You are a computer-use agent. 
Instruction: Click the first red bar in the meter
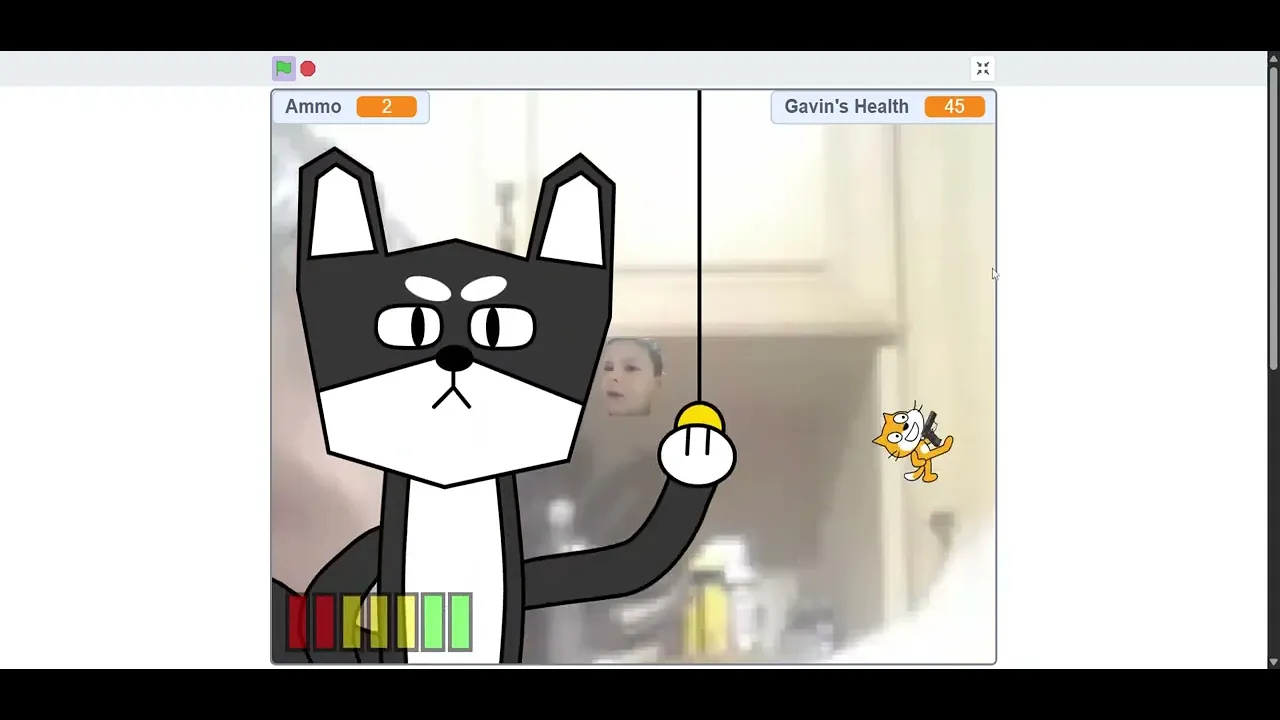click(x=297, y=621)
